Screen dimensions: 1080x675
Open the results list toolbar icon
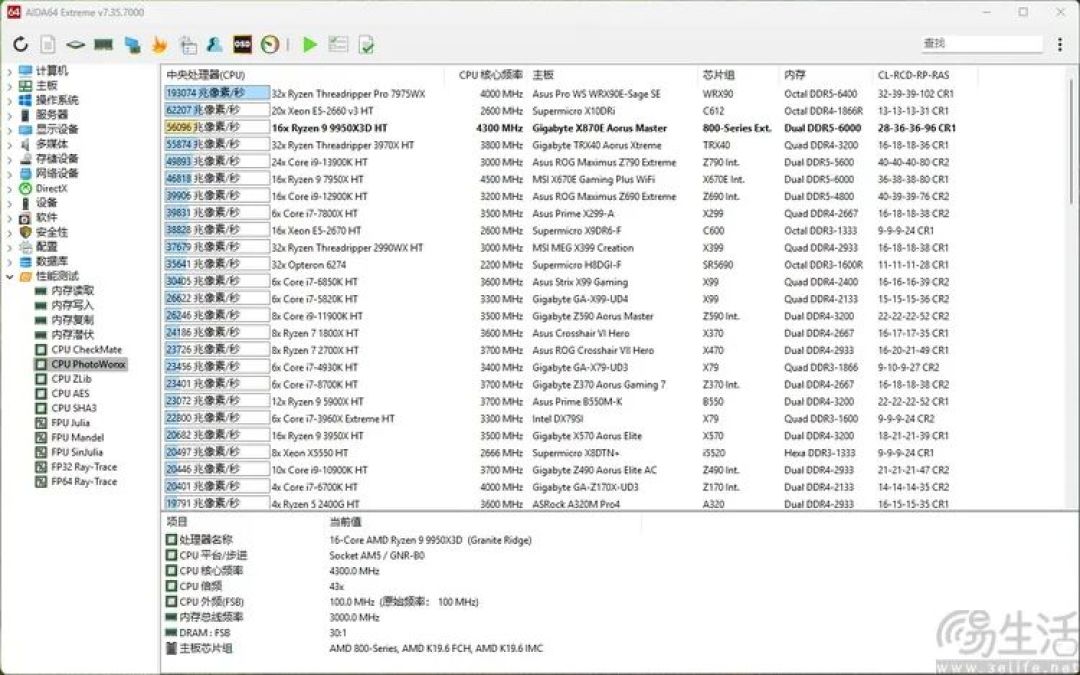[338, 44]
